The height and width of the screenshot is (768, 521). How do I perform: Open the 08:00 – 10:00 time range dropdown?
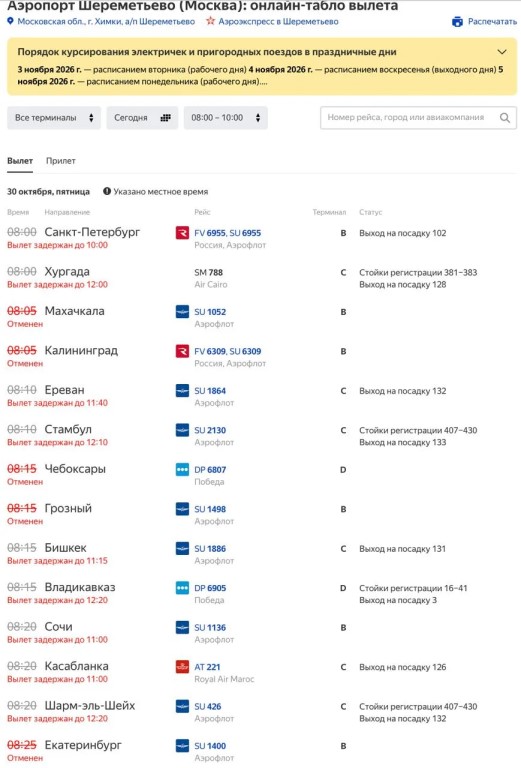[226, 118]
